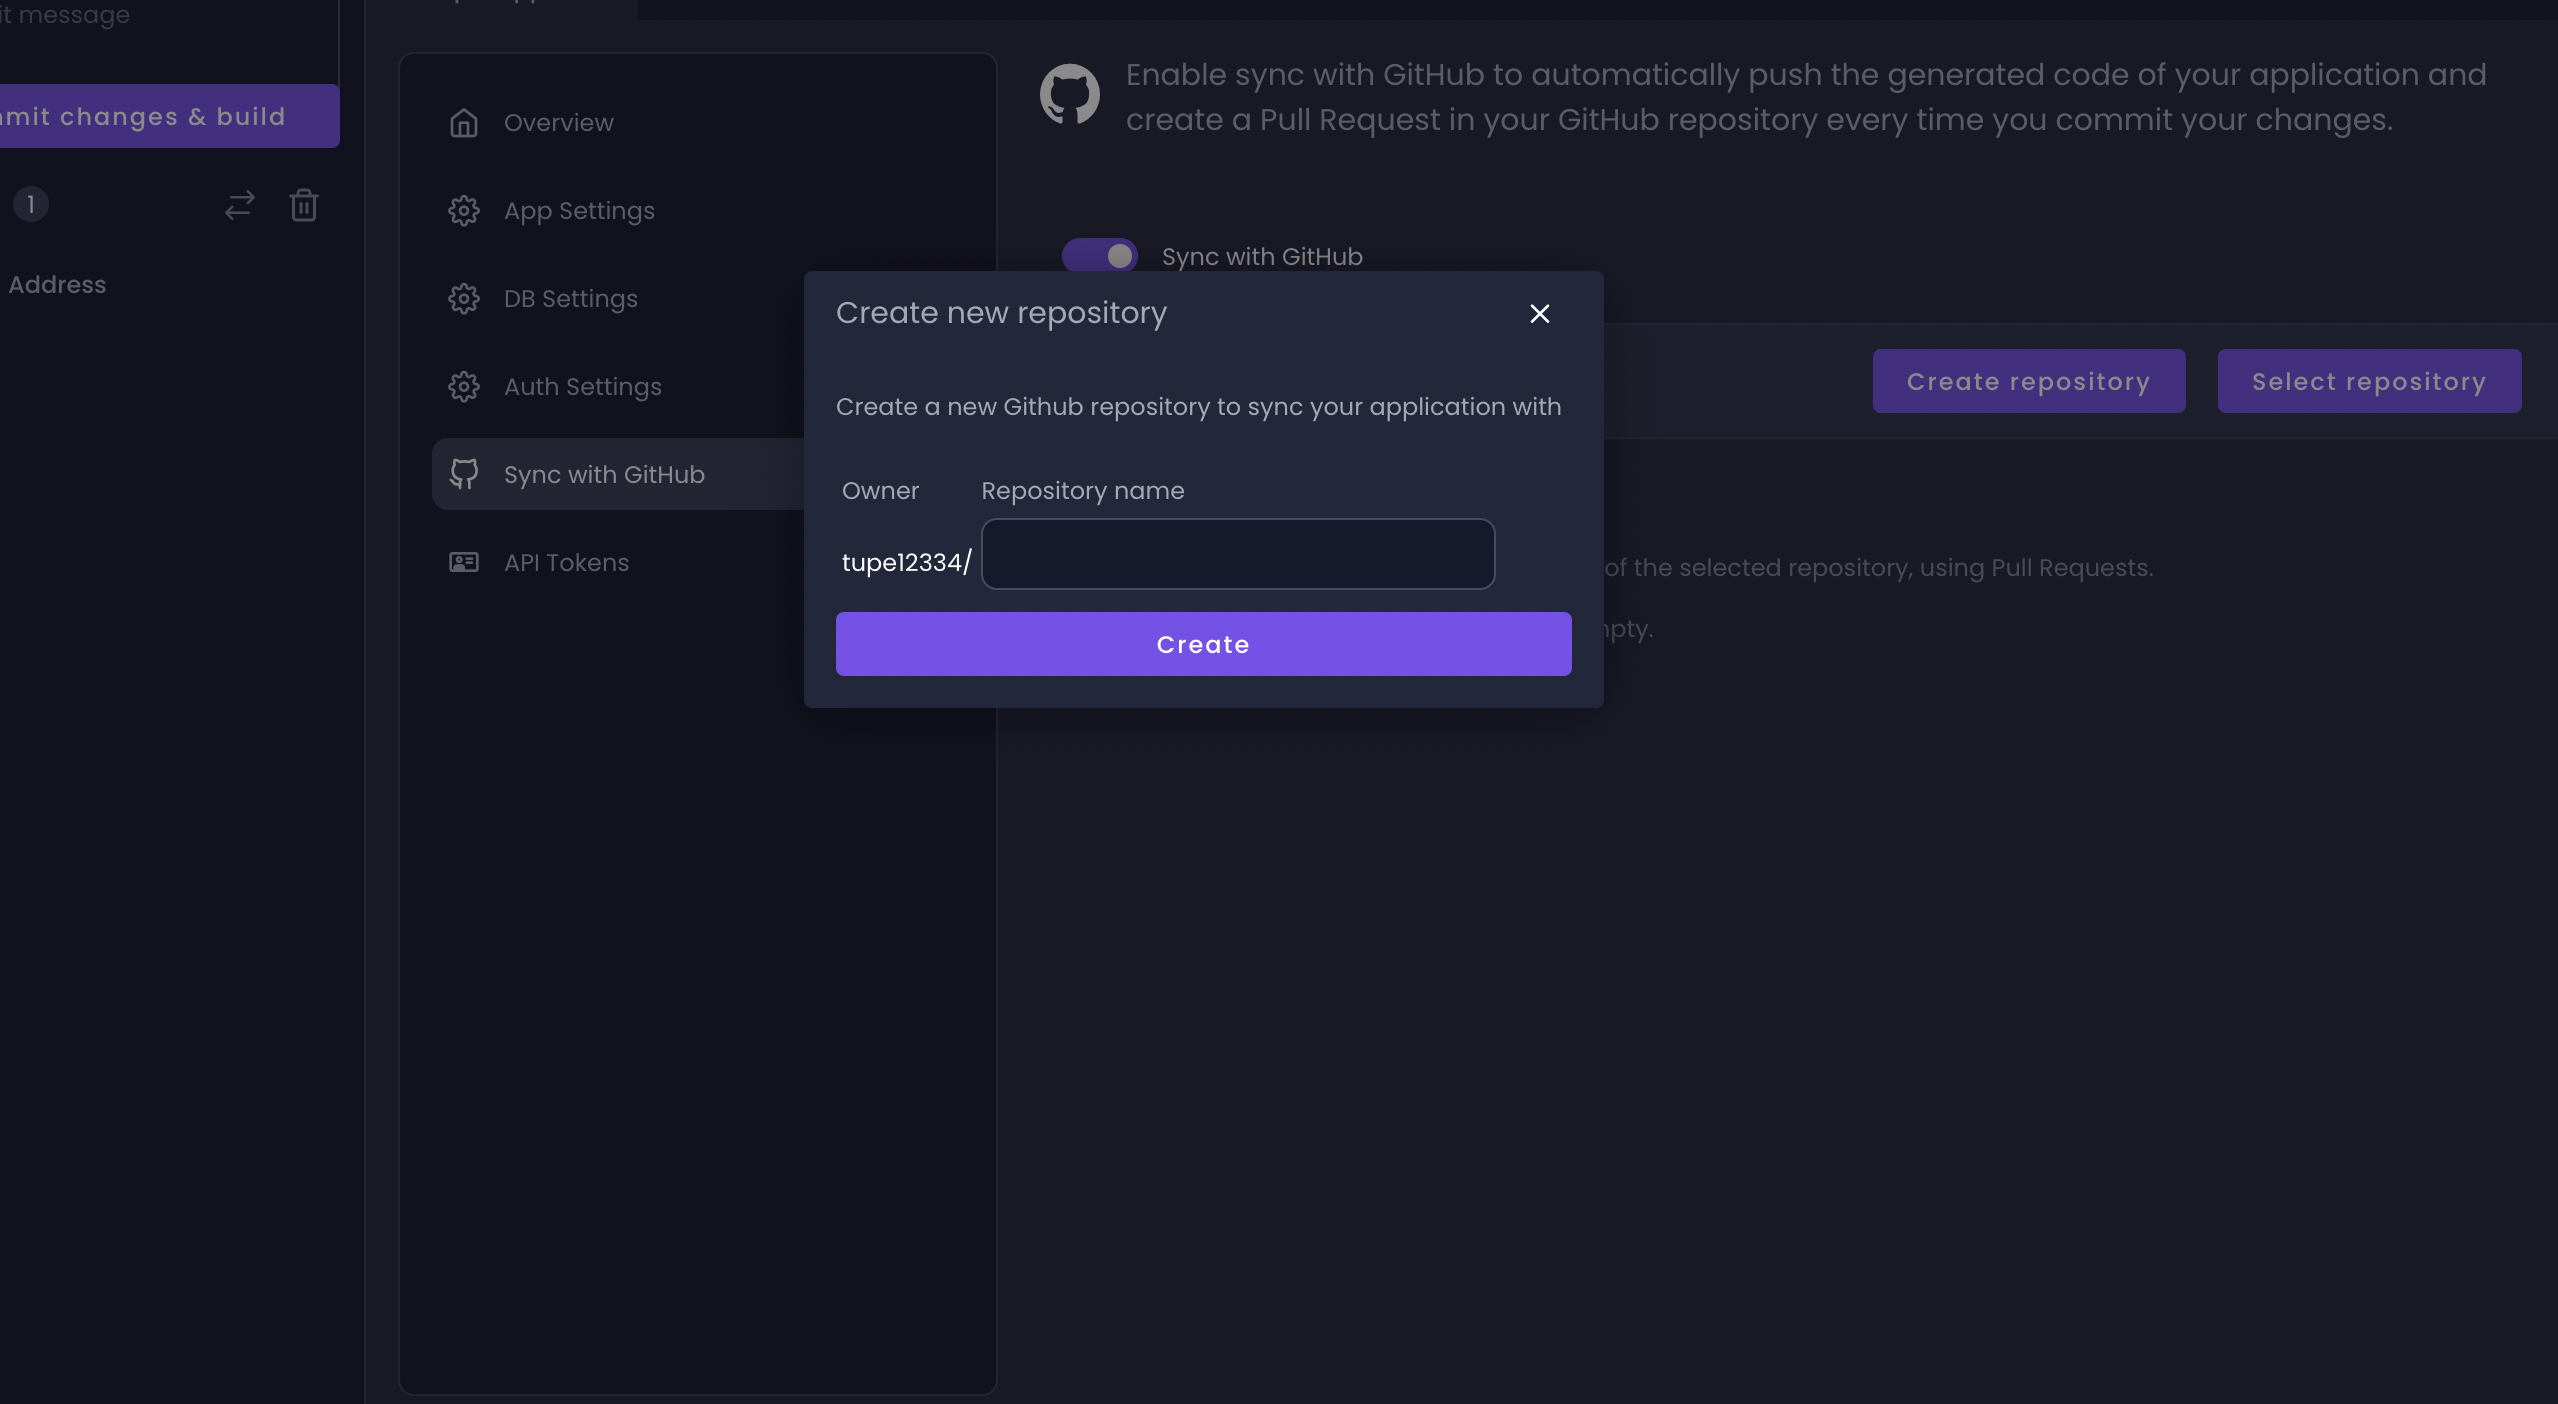
Task: Click the App Settings gear icon
Action: [x=464, y=211]
